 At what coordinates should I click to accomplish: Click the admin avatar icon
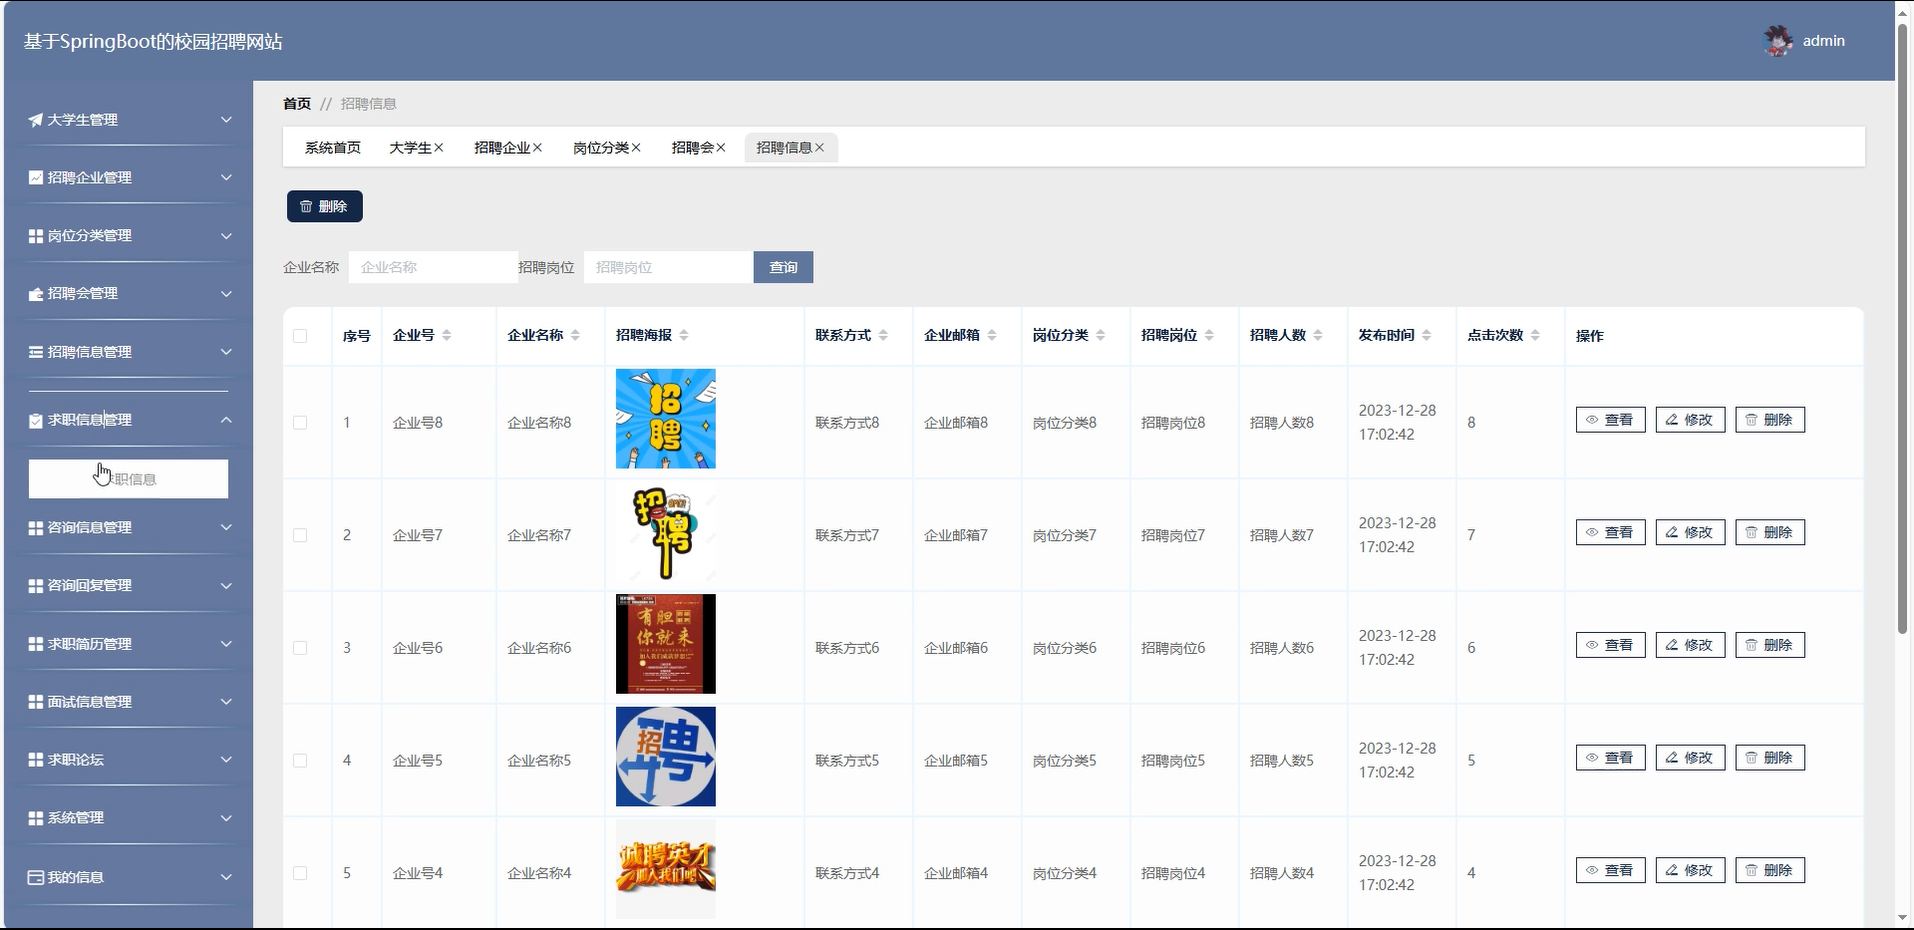[x=1778, y=41]
